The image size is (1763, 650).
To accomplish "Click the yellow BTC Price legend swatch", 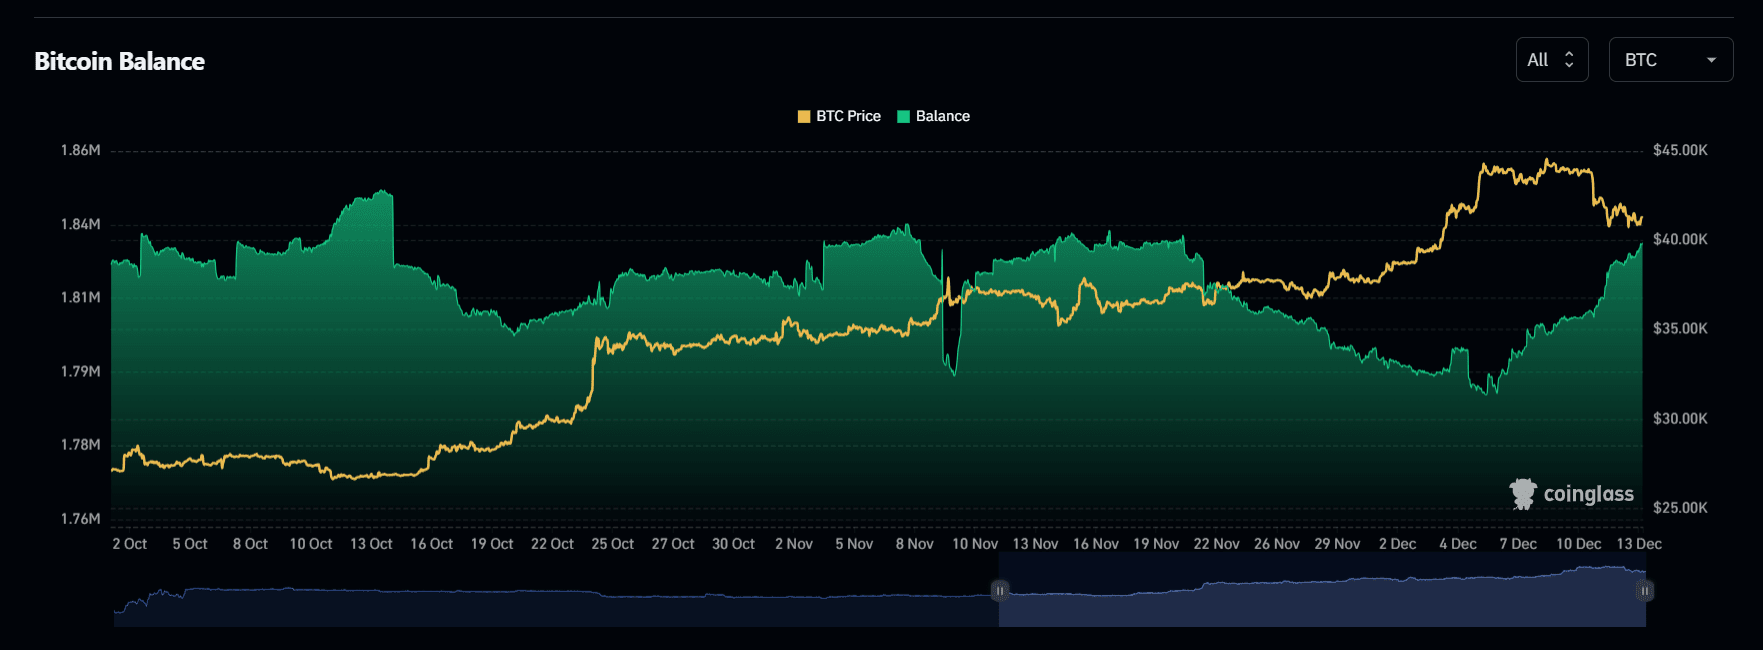I will 804,116.
